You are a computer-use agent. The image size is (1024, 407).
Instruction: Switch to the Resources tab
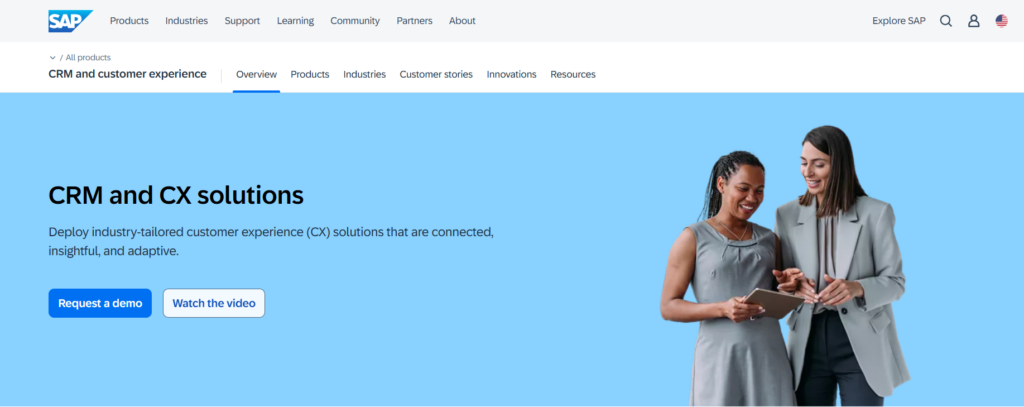[573, 74]
